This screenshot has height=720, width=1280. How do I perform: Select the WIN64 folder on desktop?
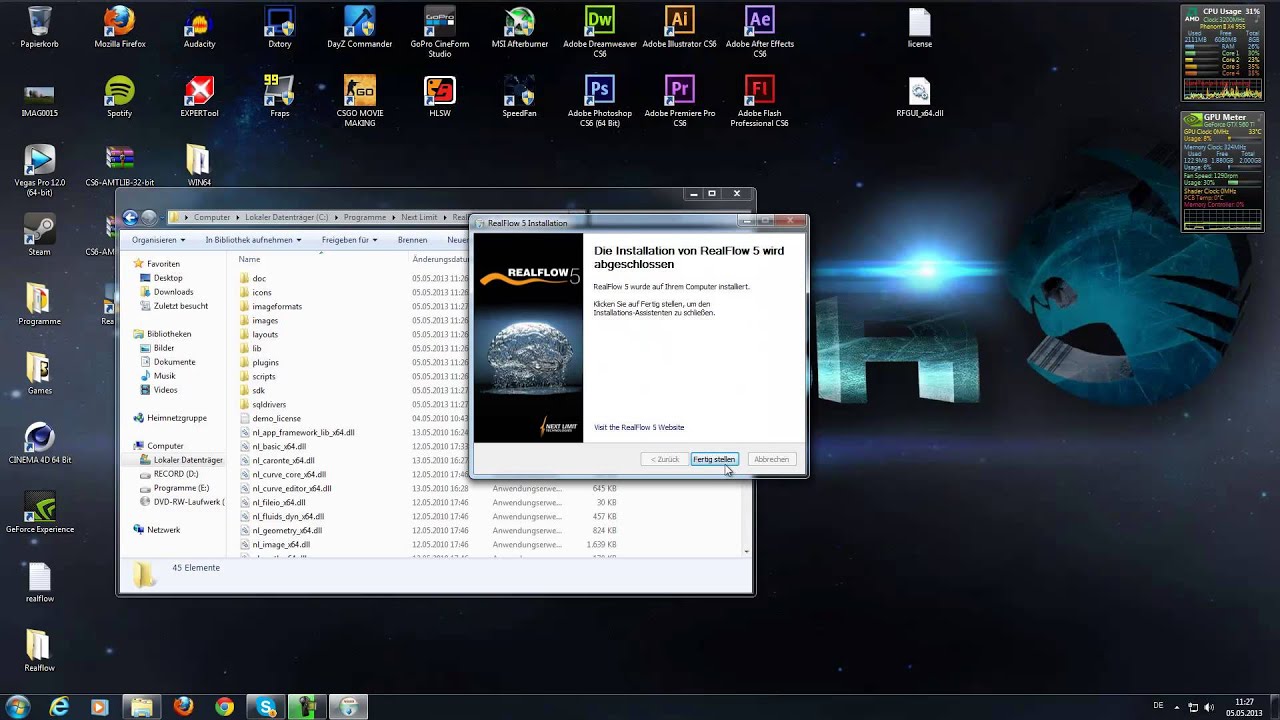pos(199,166)
